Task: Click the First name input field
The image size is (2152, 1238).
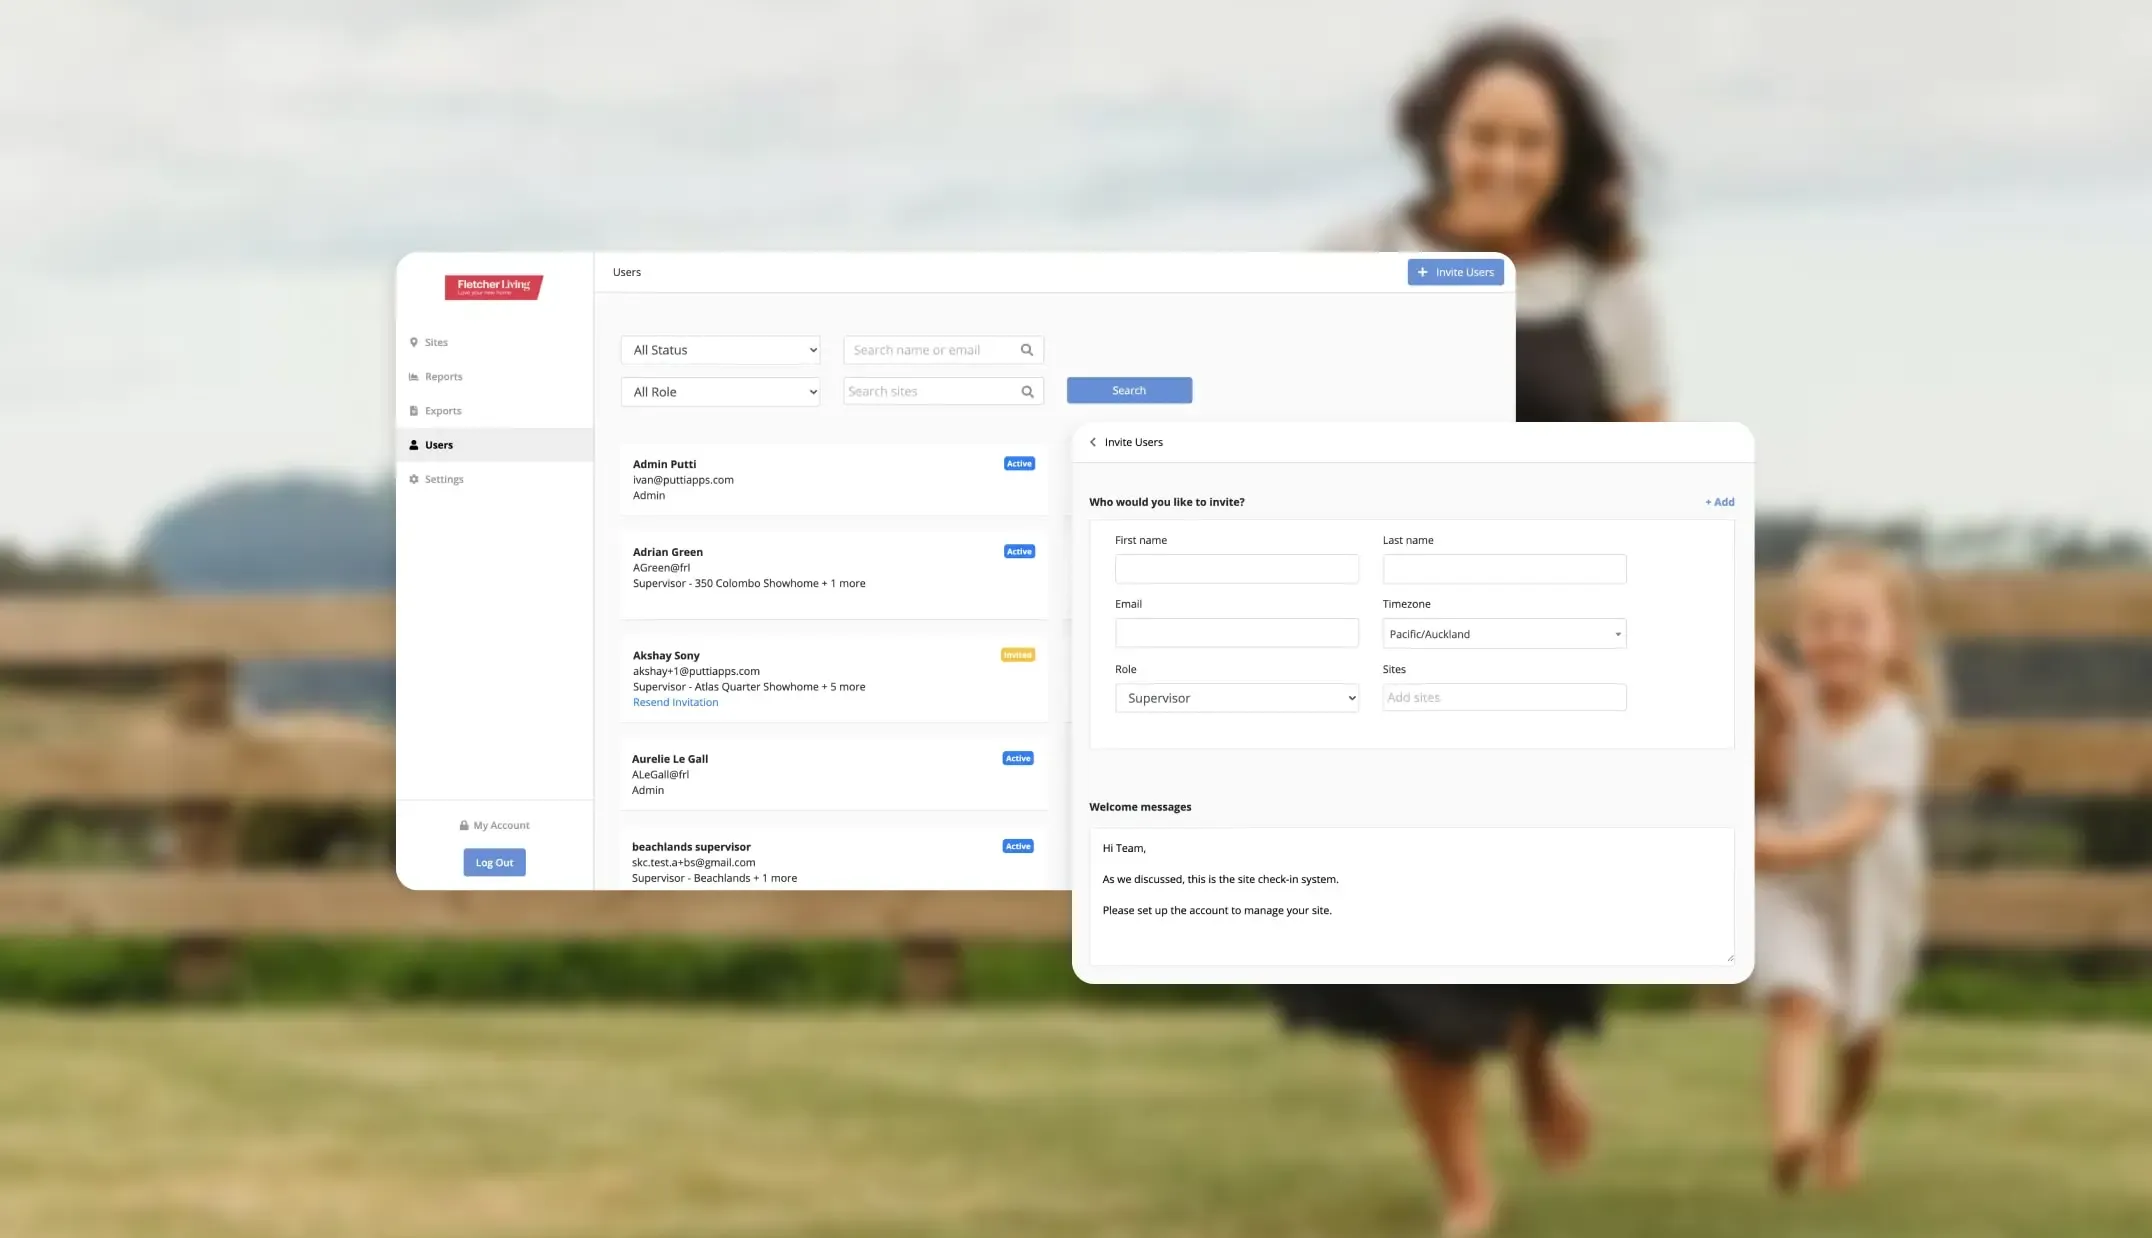Action: tap(1237, 569)
